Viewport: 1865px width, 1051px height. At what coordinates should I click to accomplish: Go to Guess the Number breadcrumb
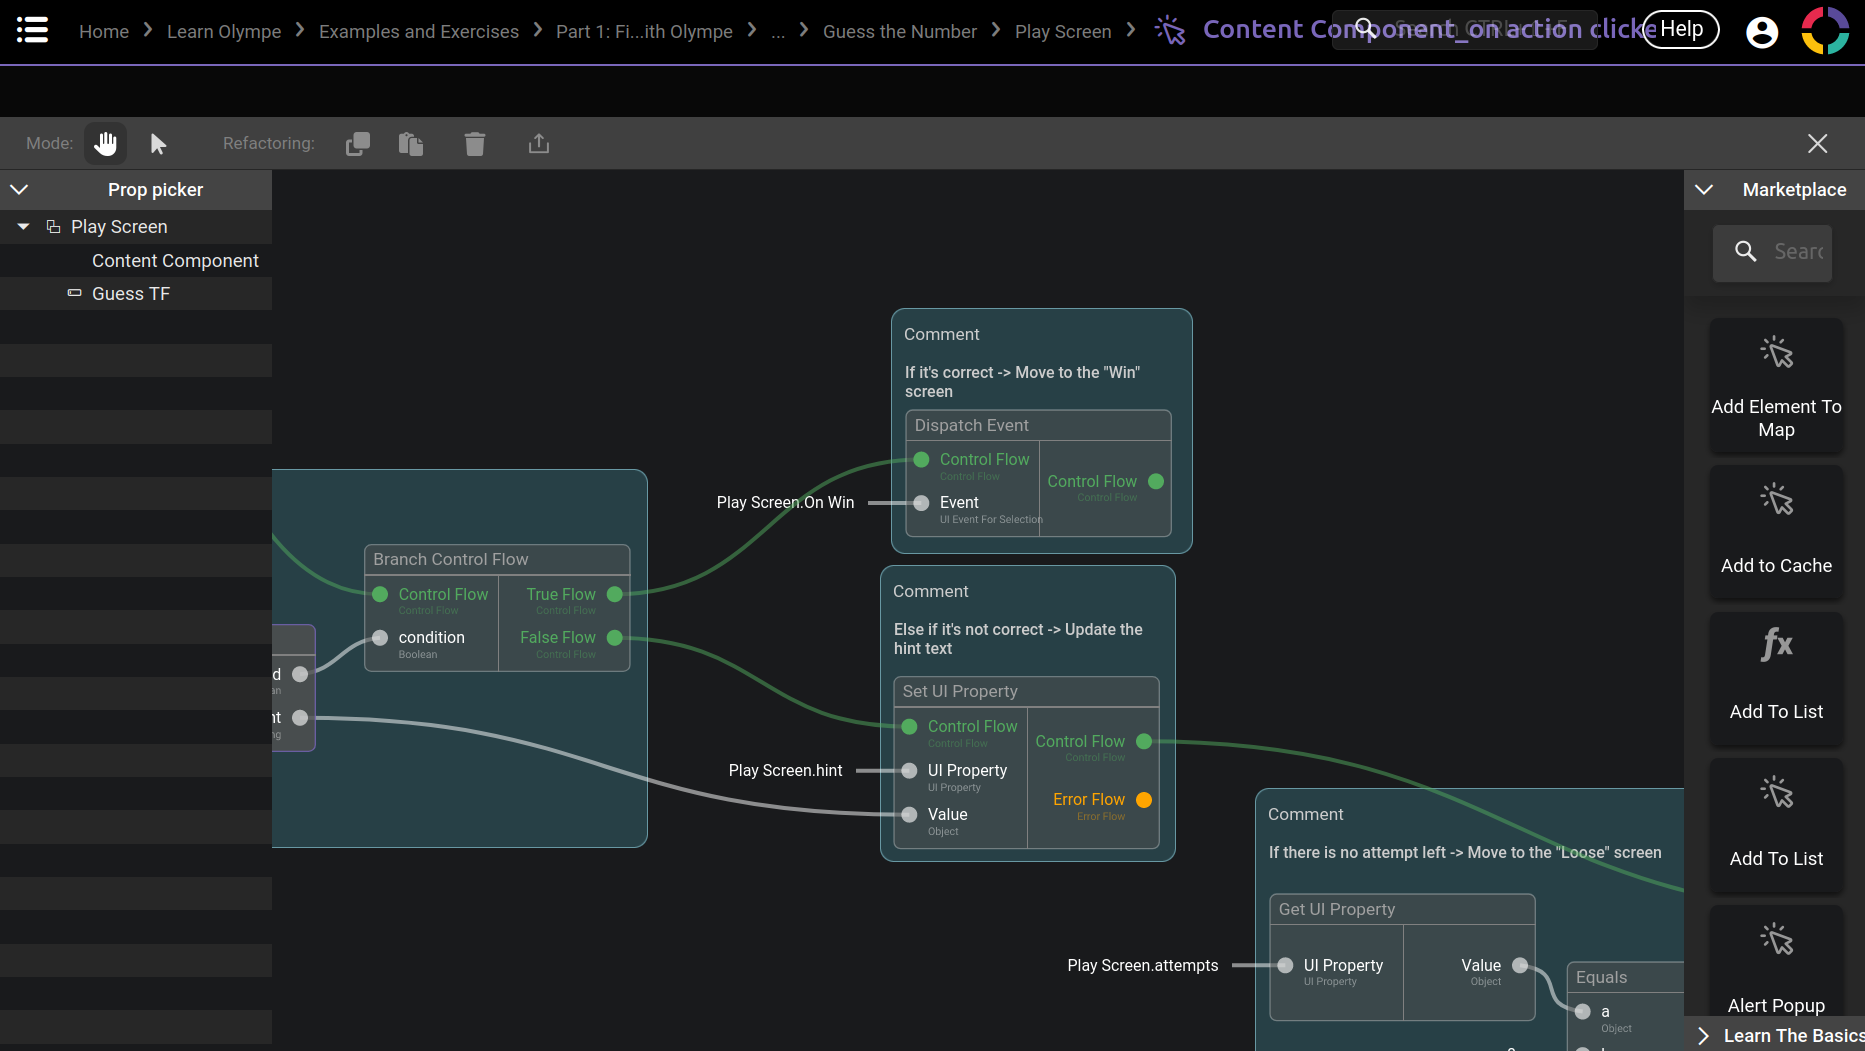(x=899, y=32)
